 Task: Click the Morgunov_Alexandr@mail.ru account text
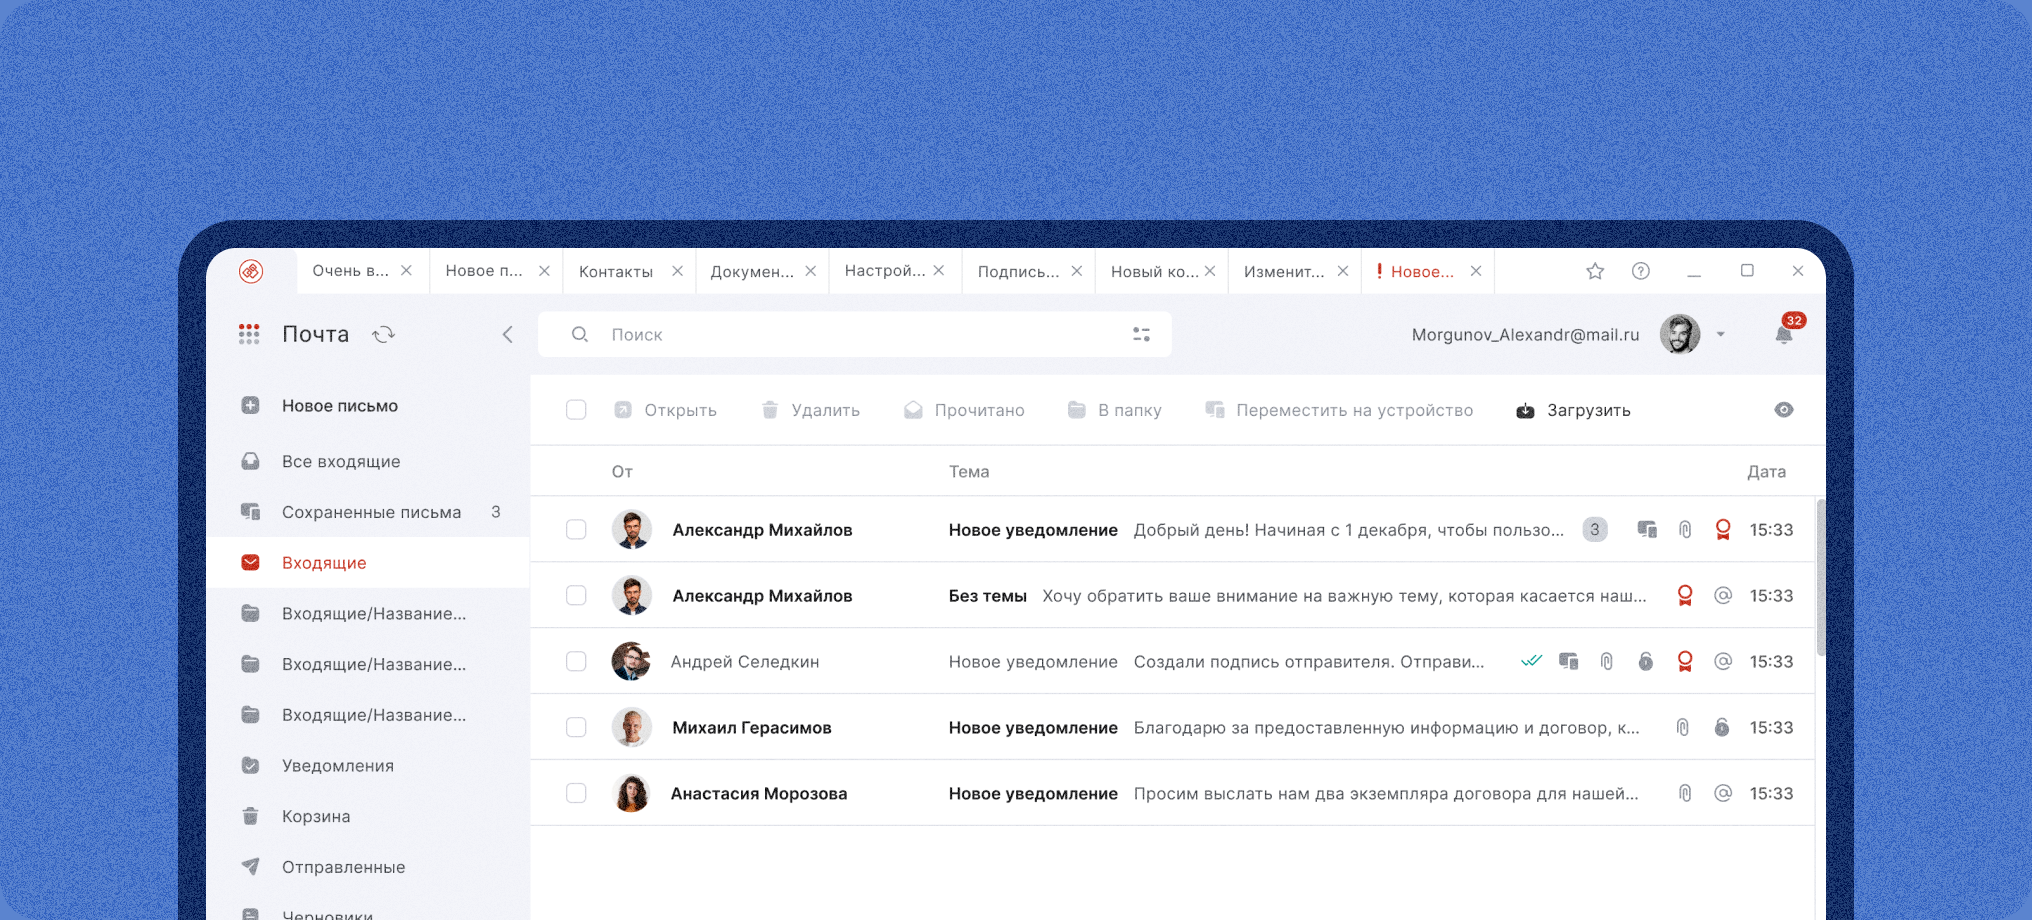[1525, 334]
